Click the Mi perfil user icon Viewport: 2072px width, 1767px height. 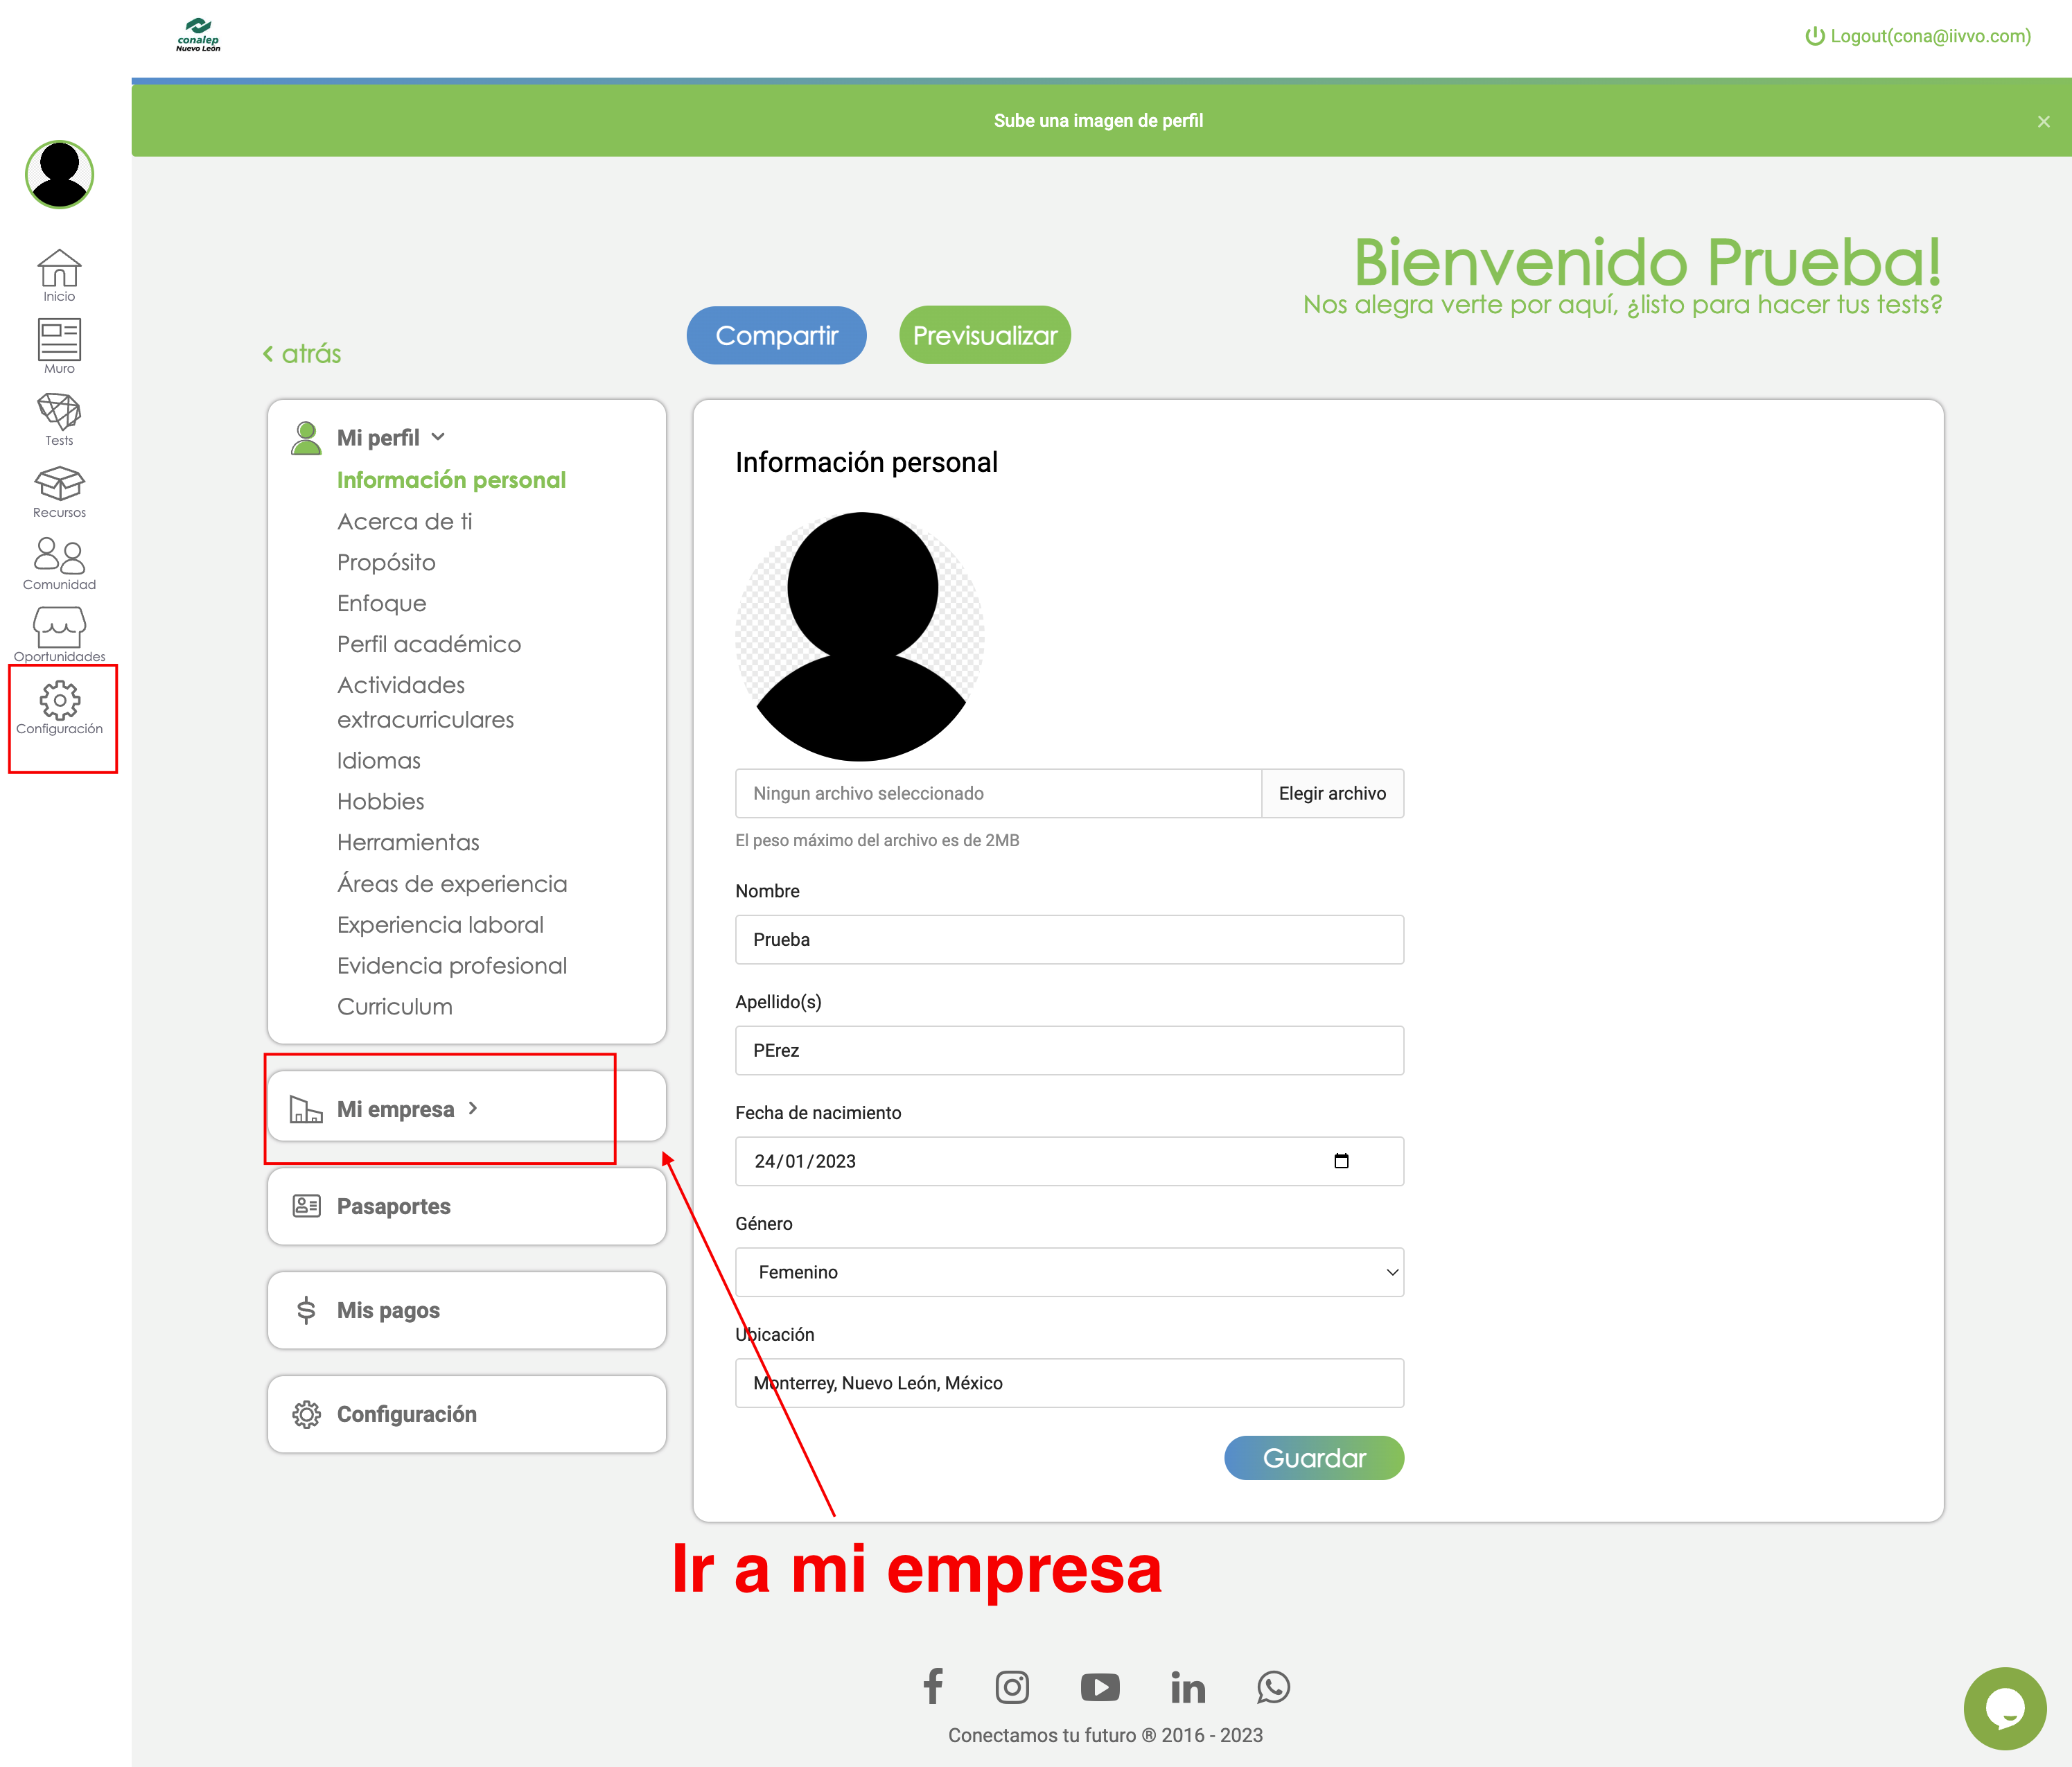tap(306, 438)
